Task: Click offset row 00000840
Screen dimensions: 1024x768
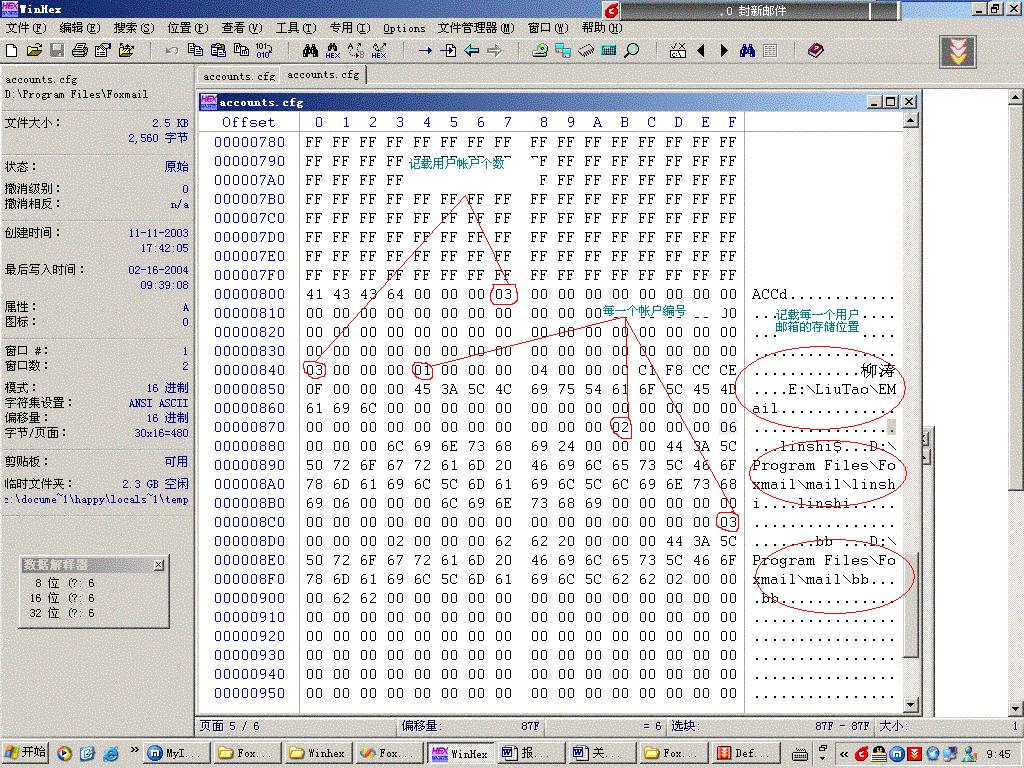Action: click(249, 370)
